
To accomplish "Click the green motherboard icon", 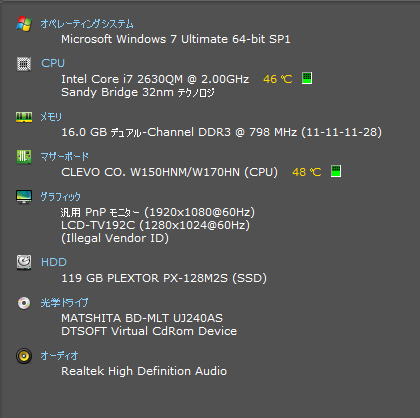I will click(24, 157).
